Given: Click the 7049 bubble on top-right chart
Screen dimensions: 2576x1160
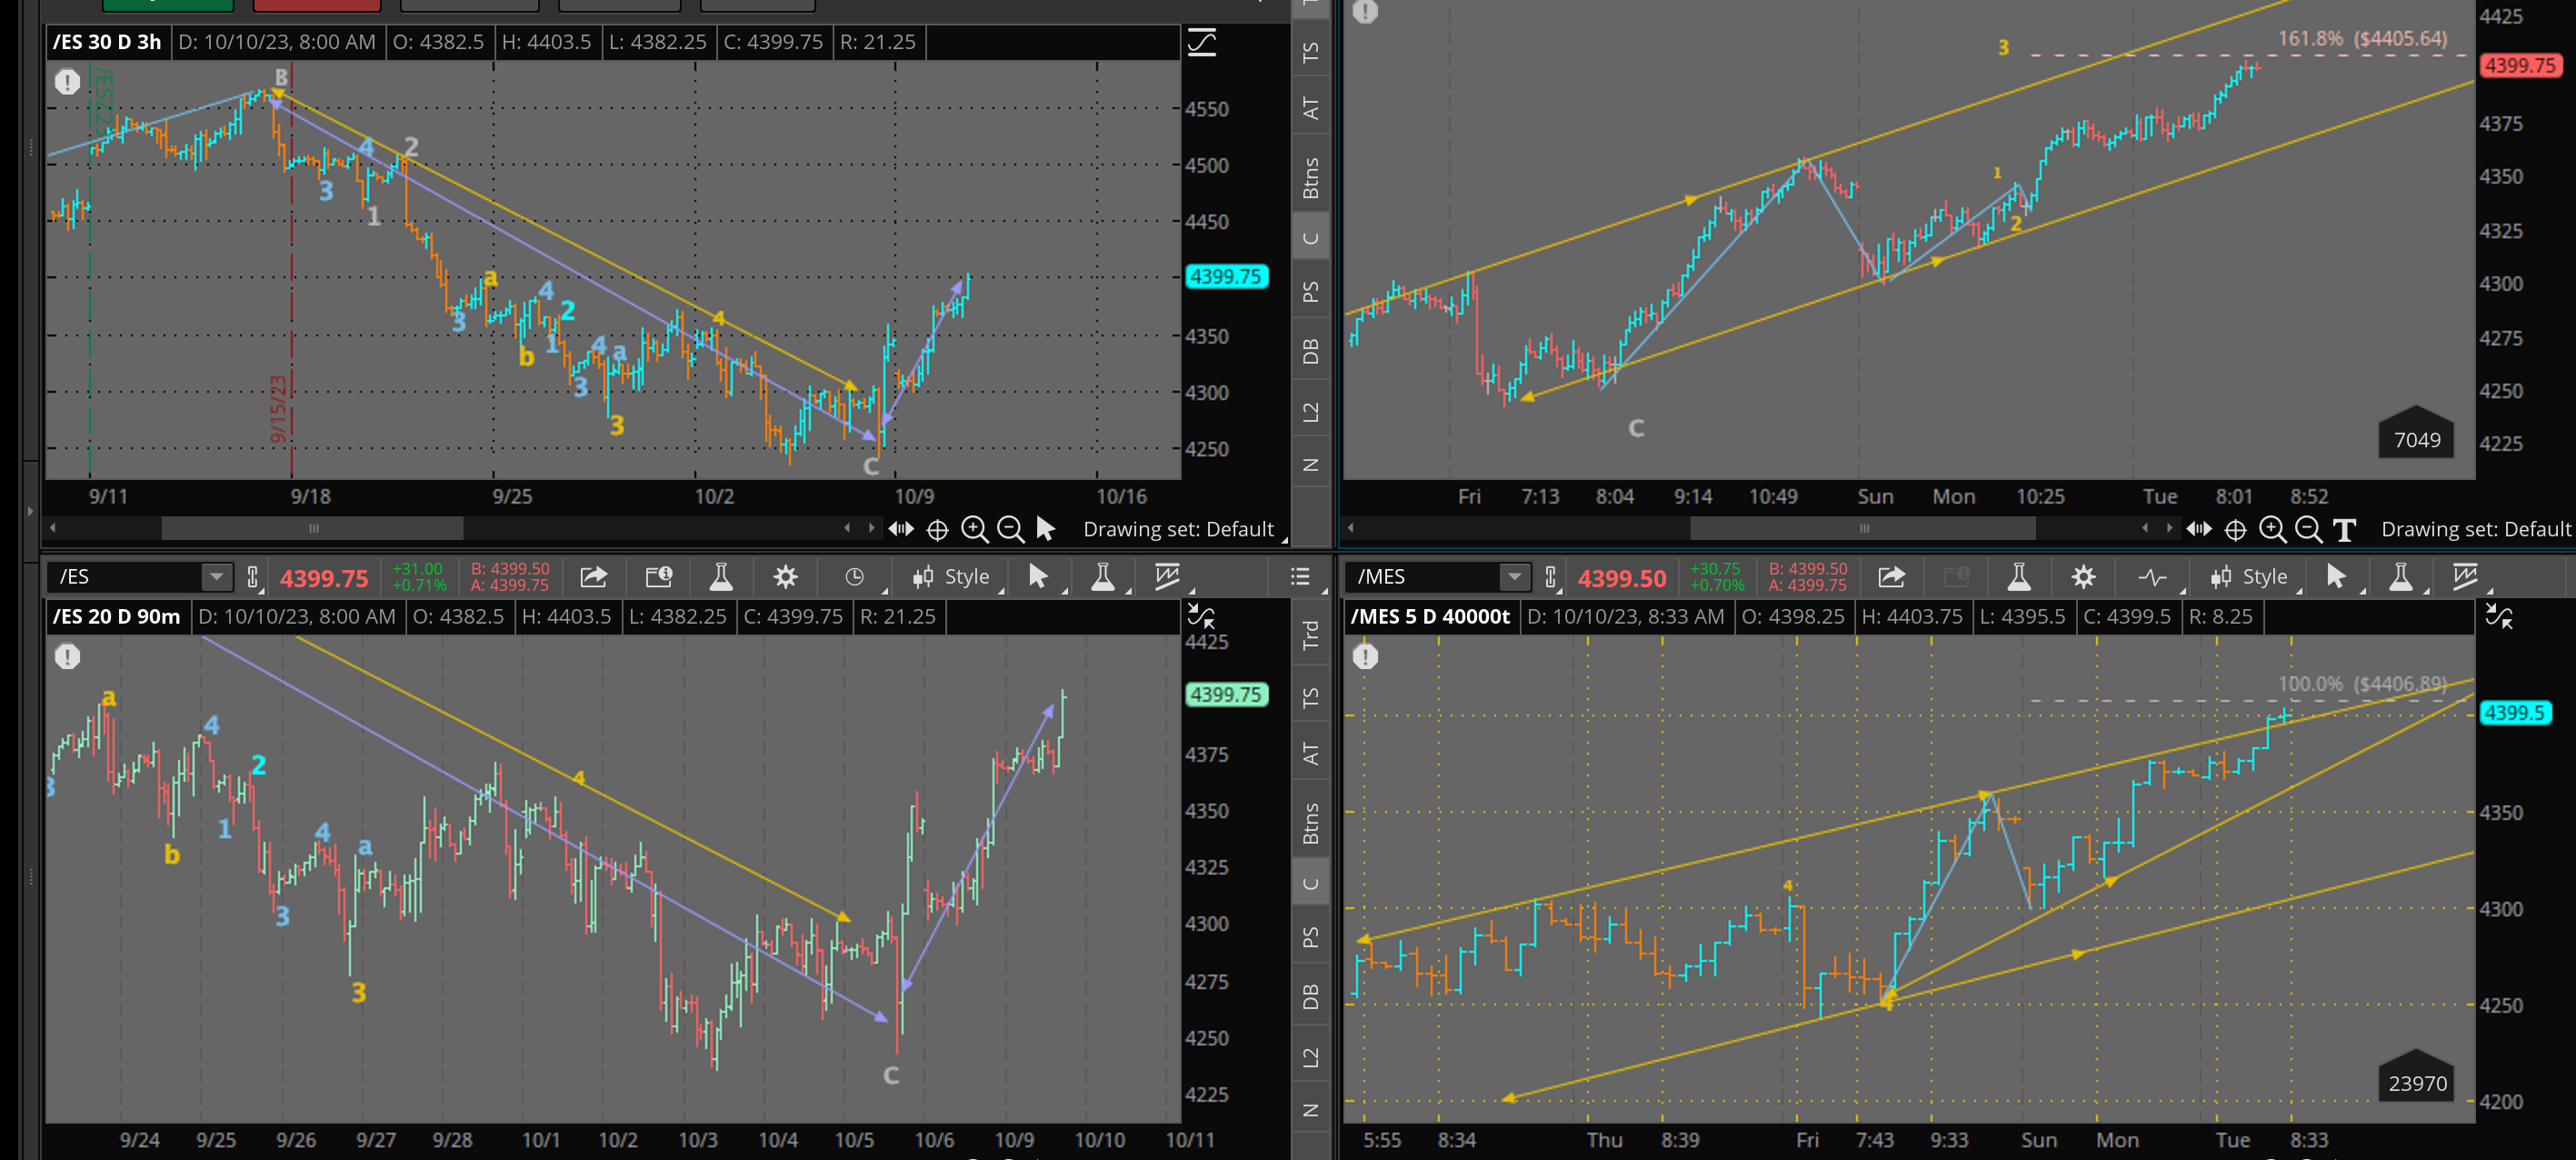Looking at the screenshot, I should [x=2416, y=434].
